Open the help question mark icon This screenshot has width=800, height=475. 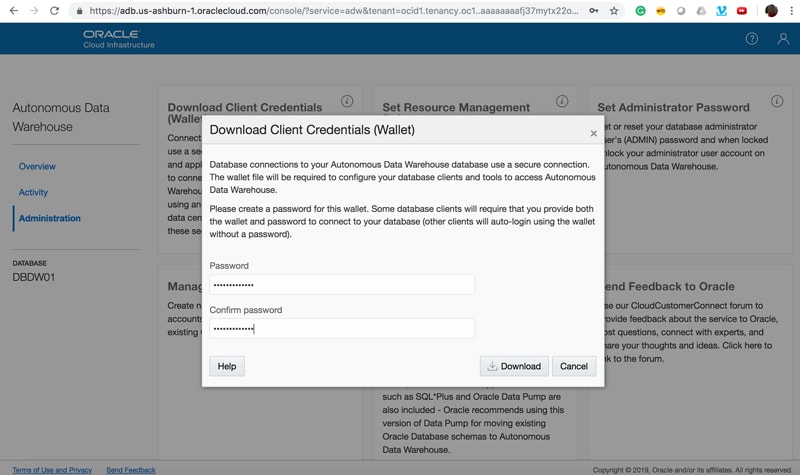click(752, 39)
